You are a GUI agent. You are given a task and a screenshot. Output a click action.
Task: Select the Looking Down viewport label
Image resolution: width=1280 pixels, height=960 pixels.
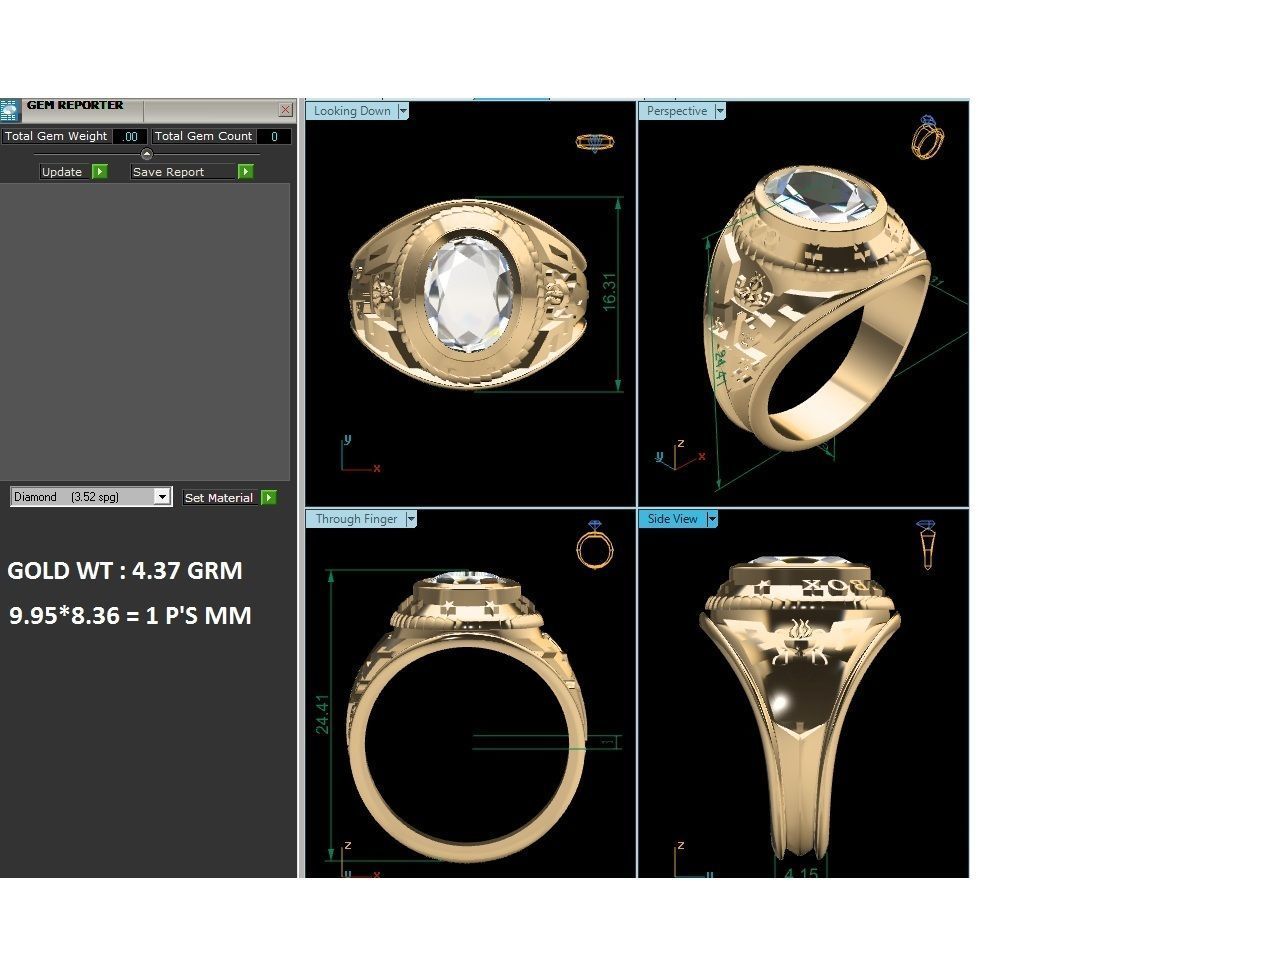[x=352, y=111]
